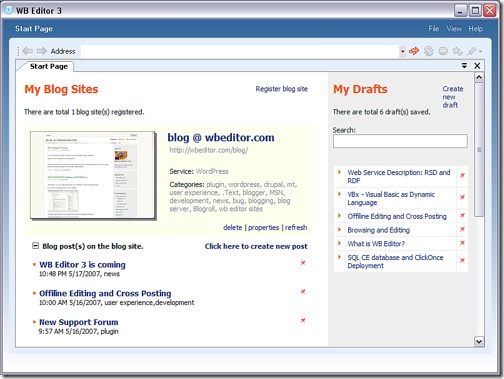Open draft SQL CE database and ClickOnce Deployment
The height and width of the screenshot is (379, 504).
click(x=395, y=261)
